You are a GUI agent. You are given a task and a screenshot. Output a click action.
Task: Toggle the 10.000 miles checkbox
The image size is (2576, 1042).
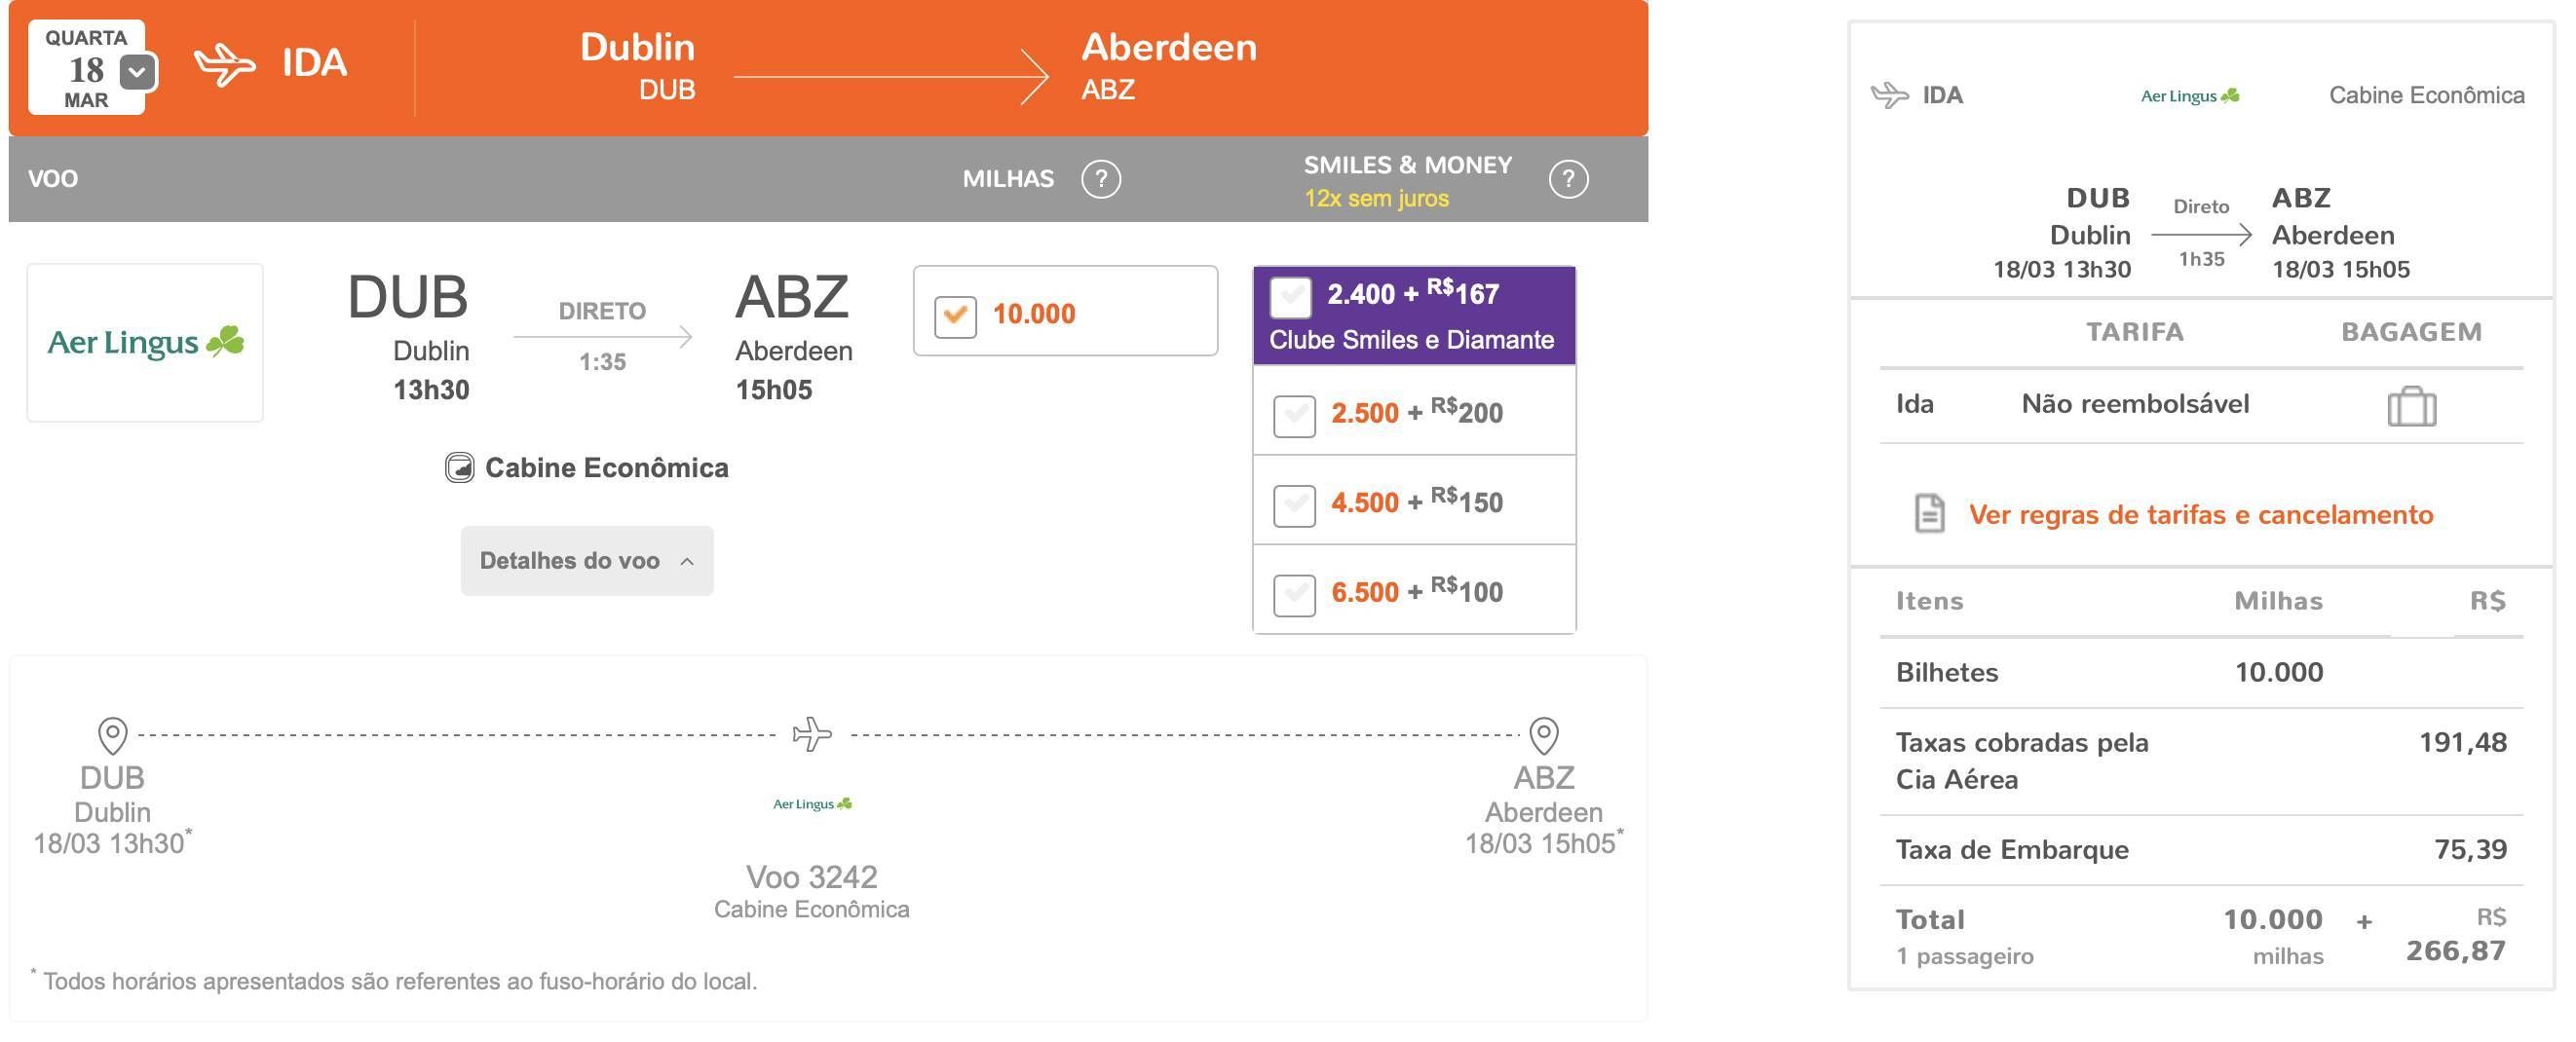coord(955,316)
